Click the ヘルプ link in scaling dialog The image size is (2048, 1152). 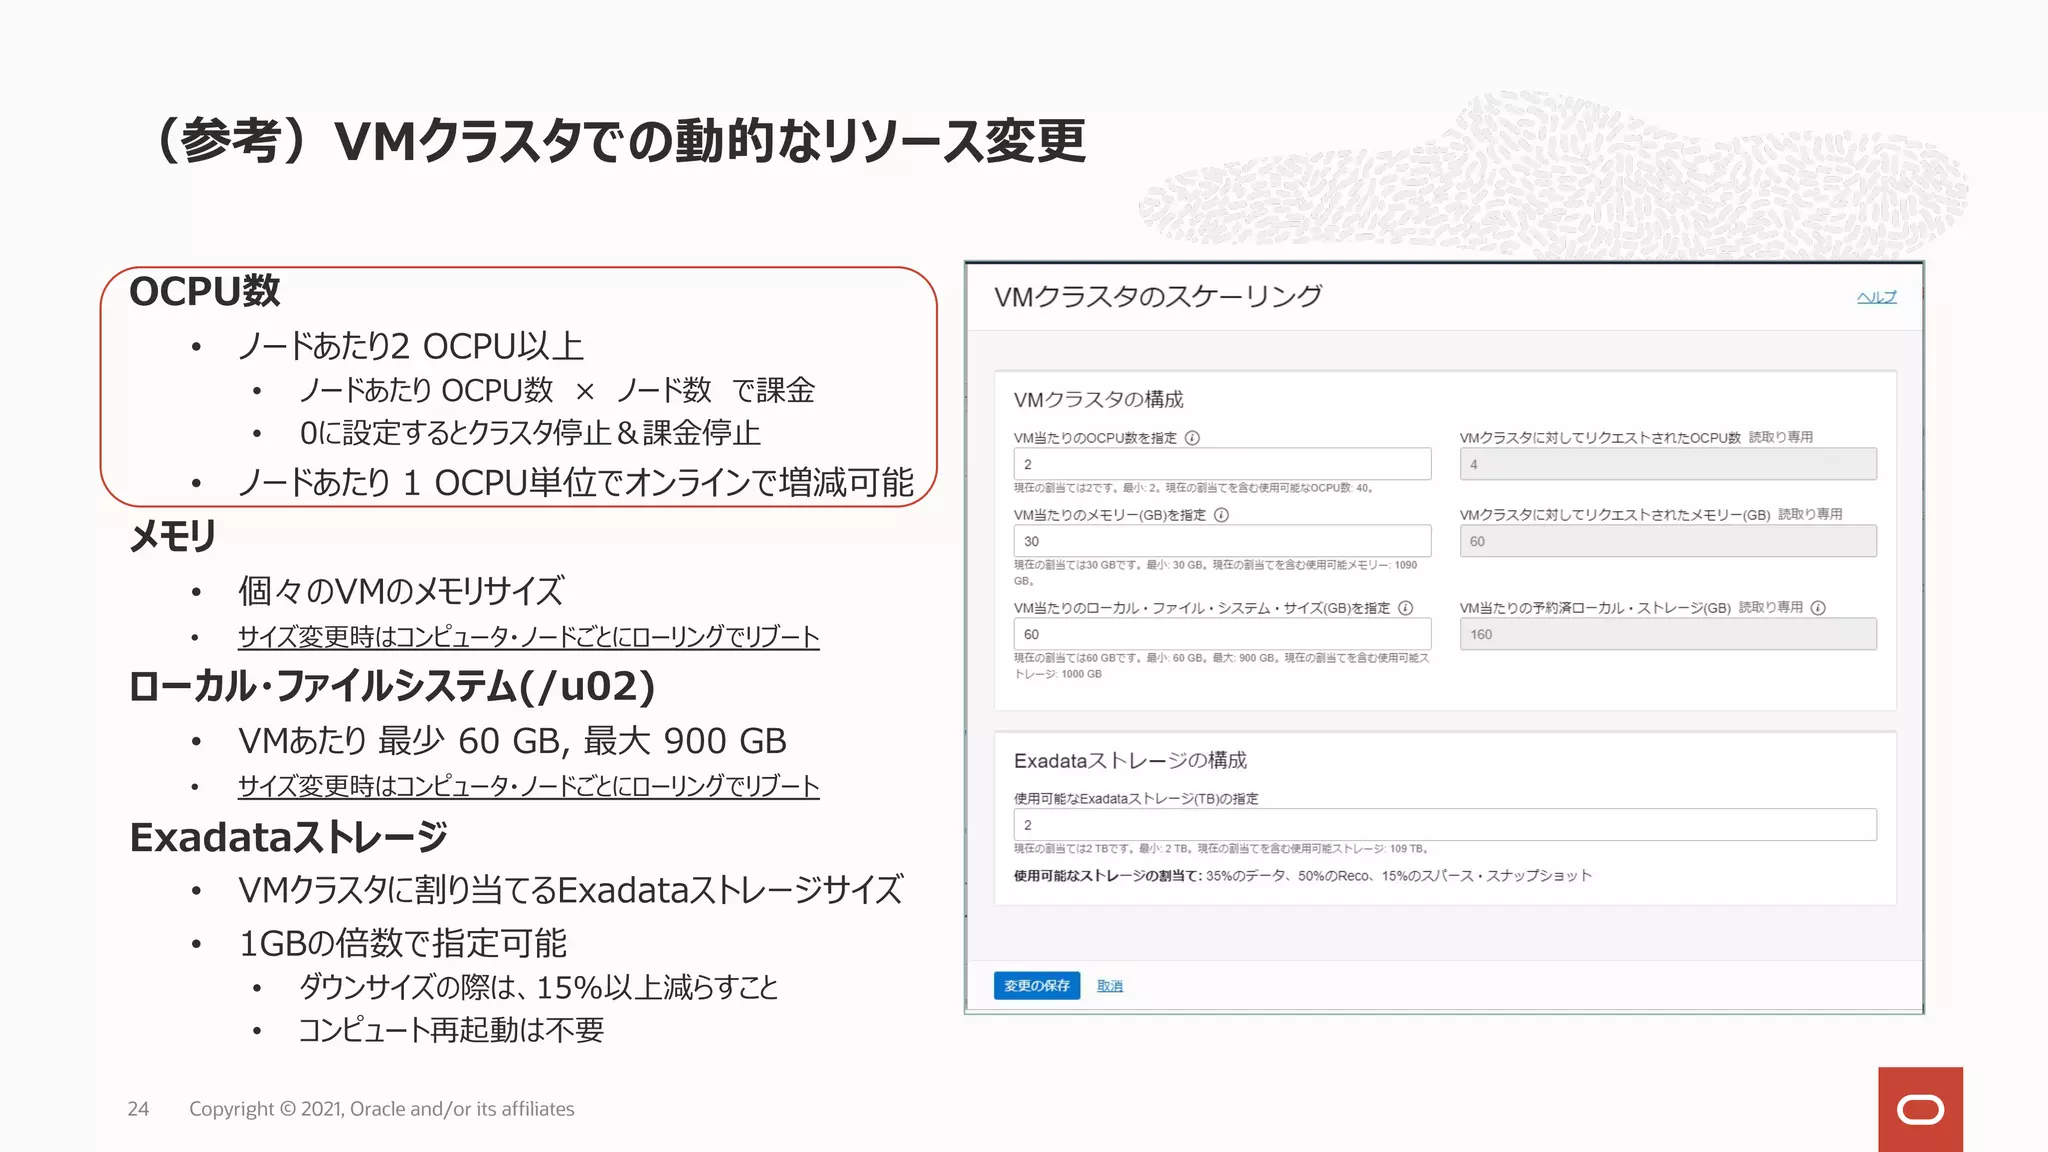point(1876,297)
